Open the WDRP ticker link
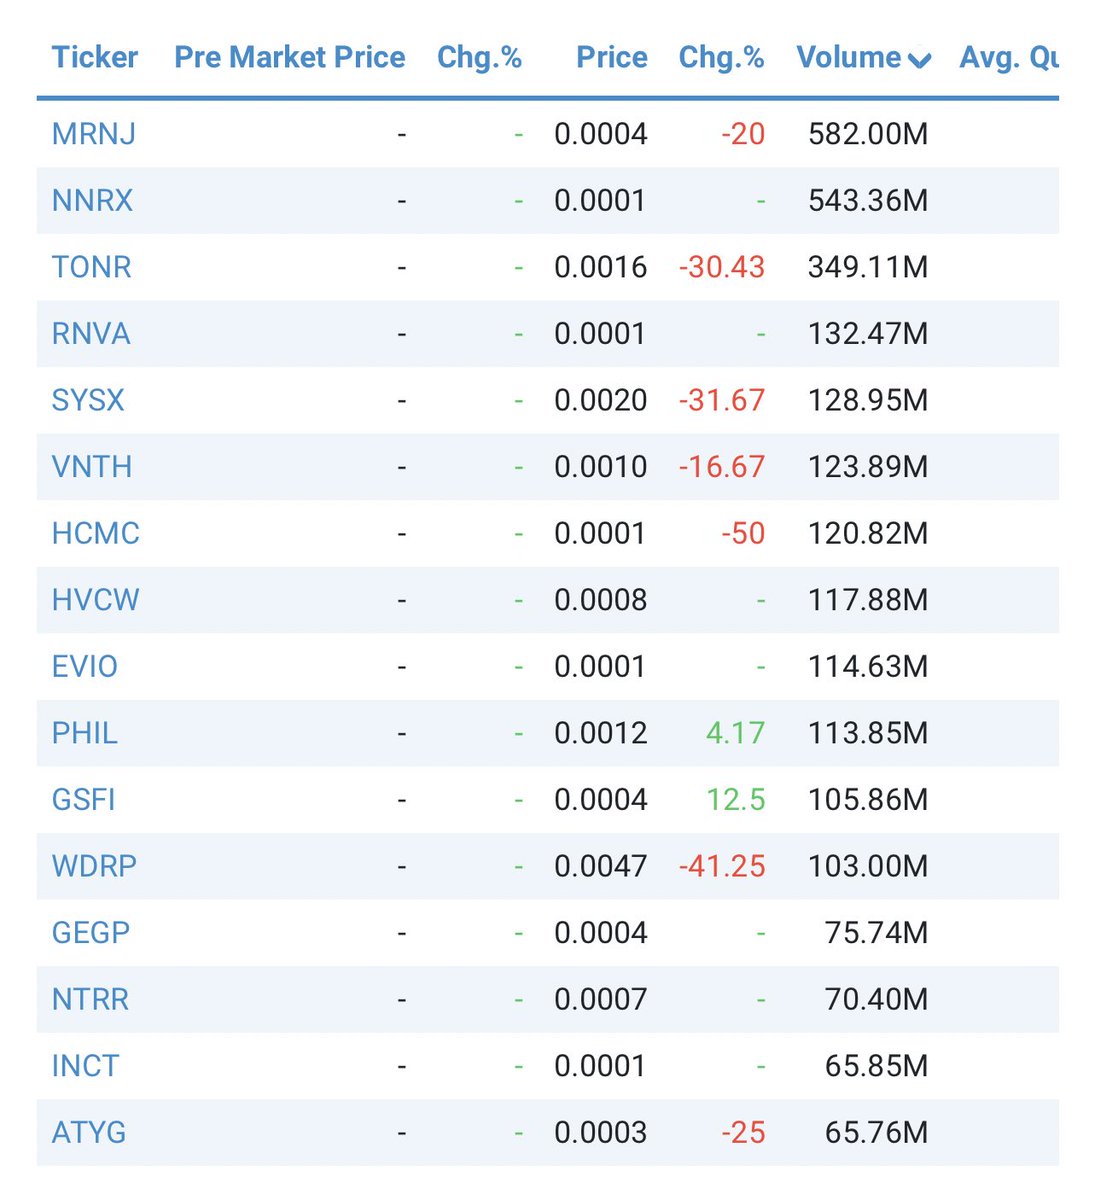Image resolution: width=1095 pixels, height=1200 pixels. click(x=94, y=866)
